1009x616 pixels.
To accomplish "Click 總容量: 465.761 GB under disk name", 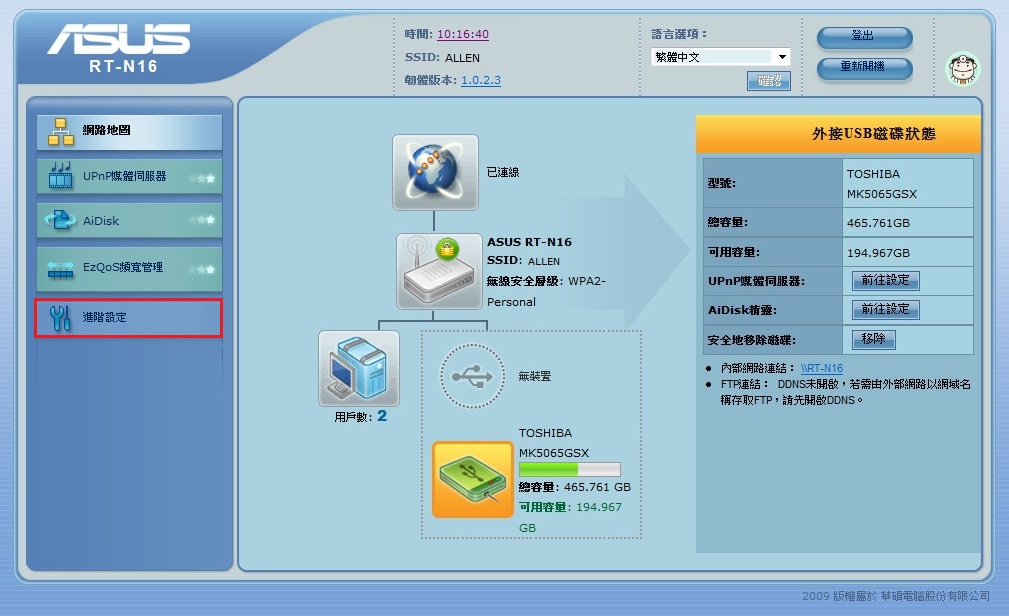I will (575, 487).
